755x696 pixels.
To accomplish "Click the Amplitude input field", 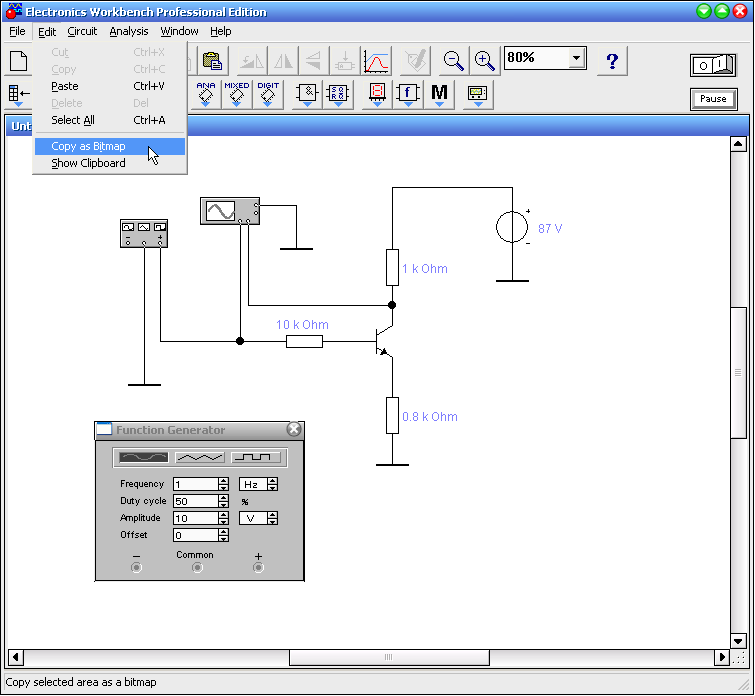I will pos(196,518).
